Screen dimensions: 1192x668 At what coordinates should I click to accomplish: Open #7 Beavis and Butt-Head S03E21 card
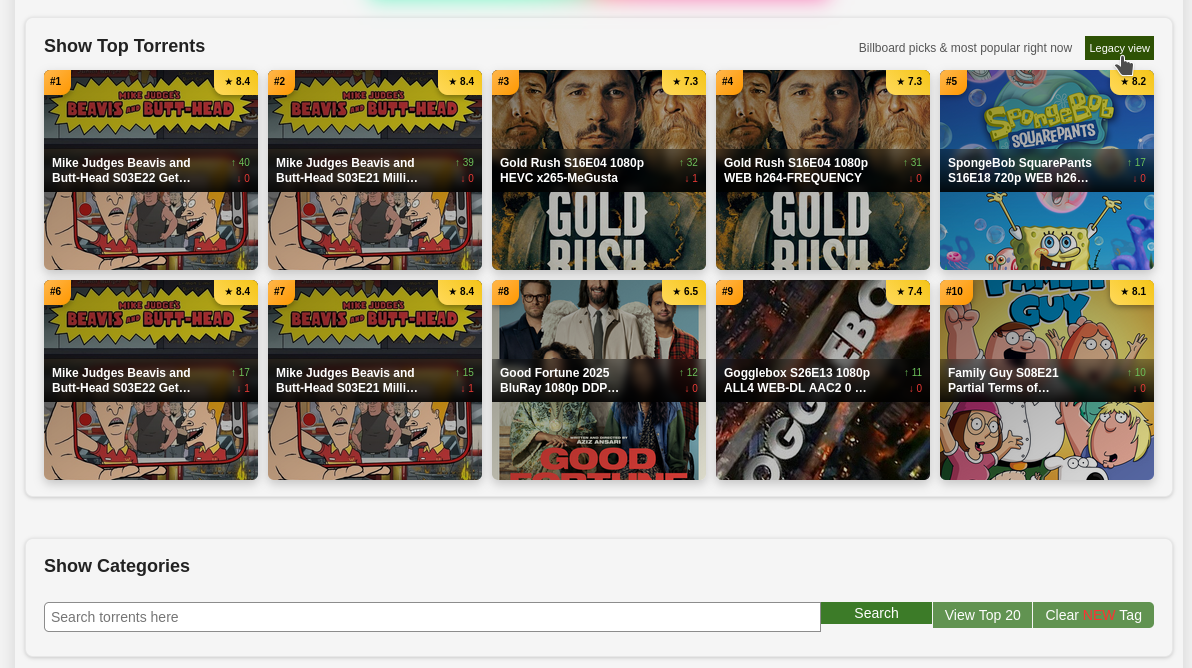coord(375,380)
